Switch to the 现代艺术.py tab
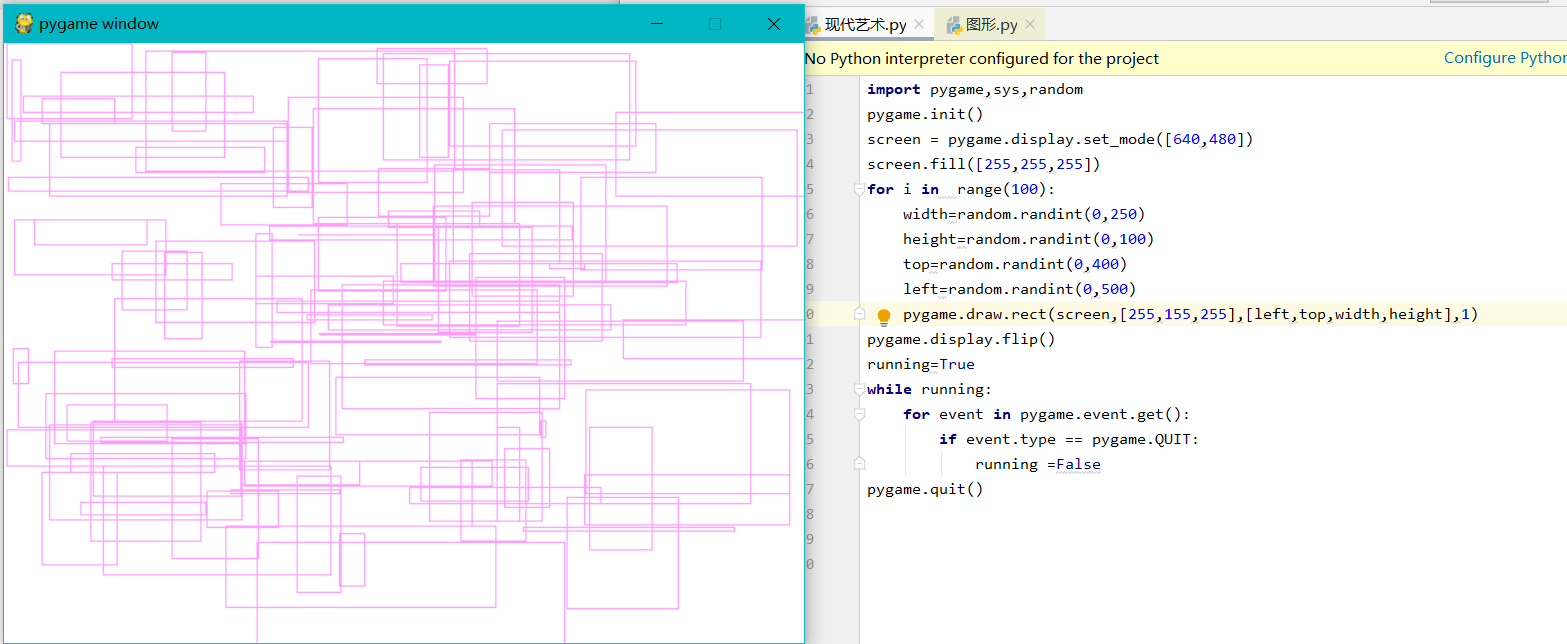Screen dimensions: 1567x644 coord(866,24)
